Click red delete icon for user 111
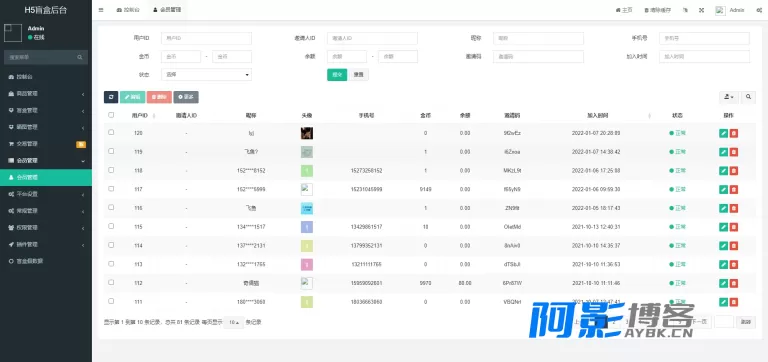This screenshot has width=768, height=362. (734, 302)
